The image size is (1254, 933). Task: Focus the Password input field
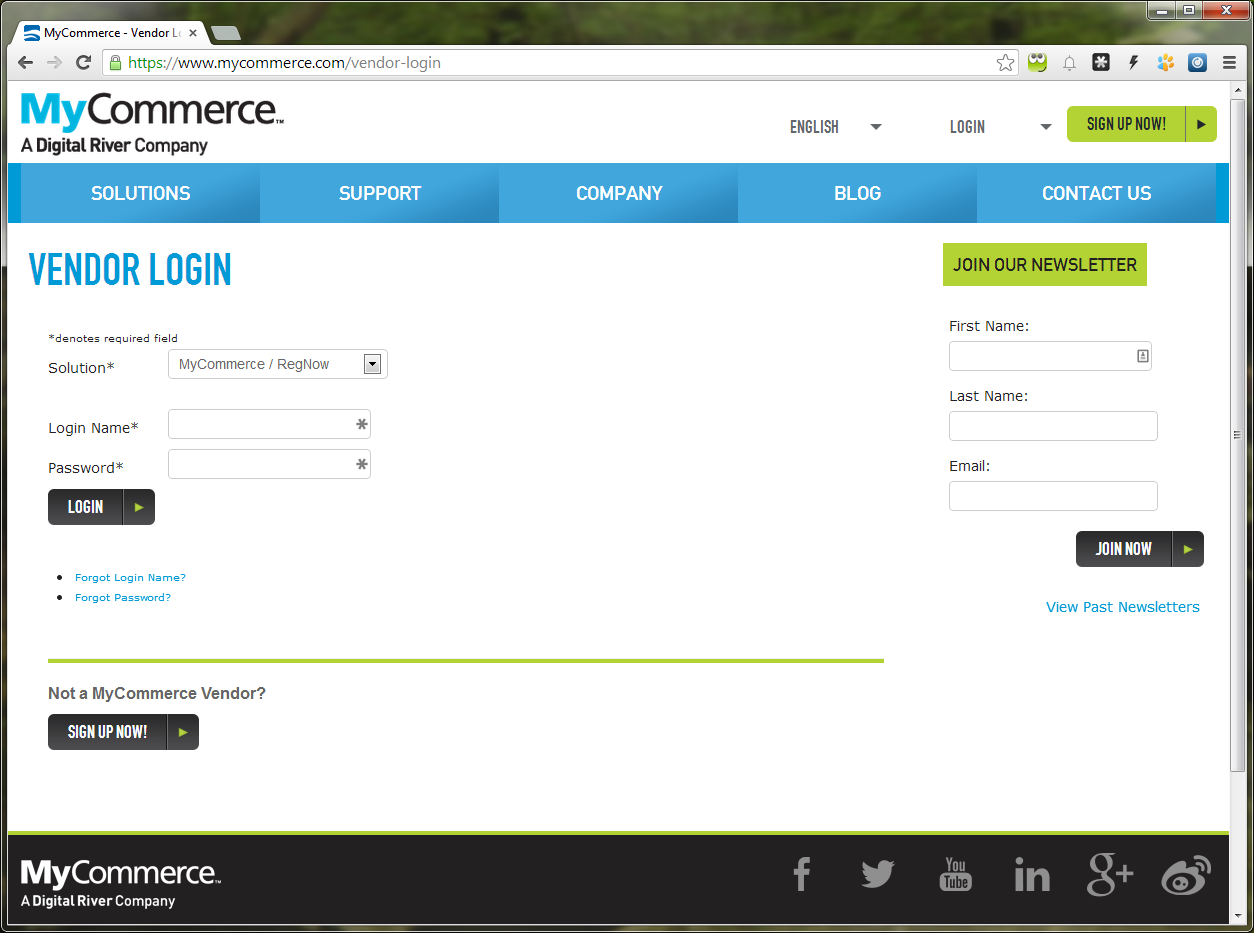pyautogui.click(x=269, y=464)
